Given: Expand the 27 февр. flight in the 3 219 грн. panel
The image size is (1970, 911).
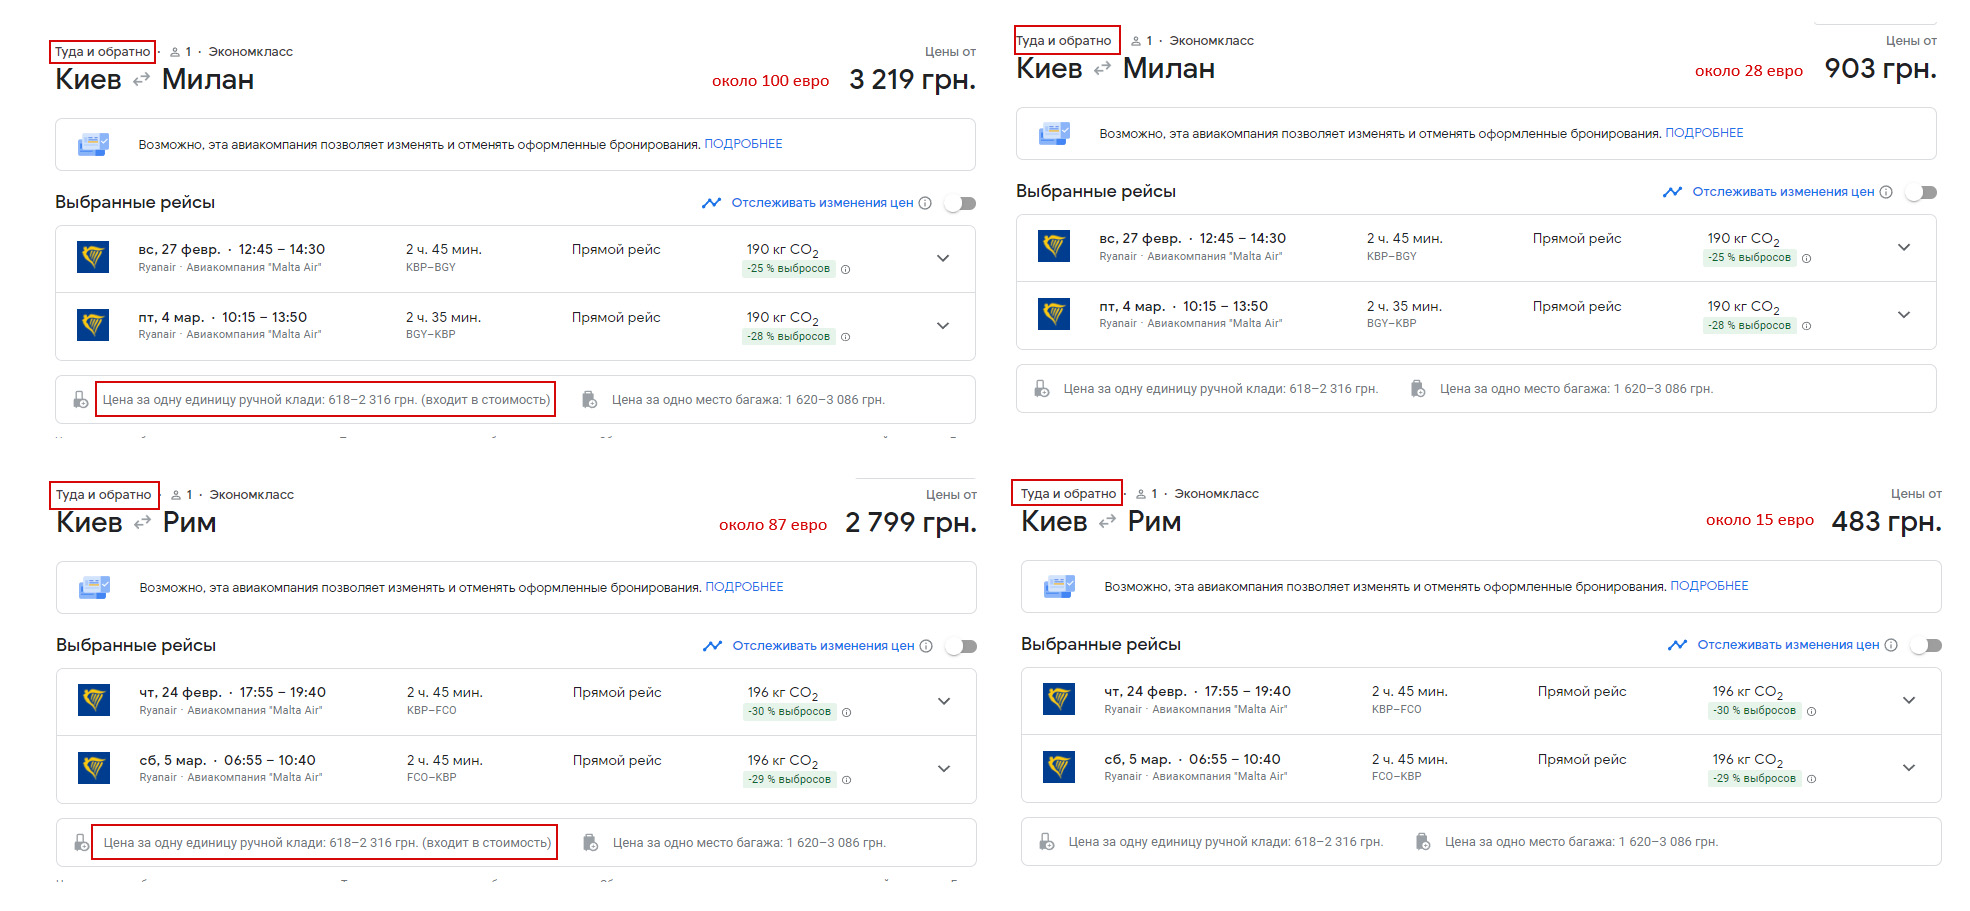Looking at the screenshot, I should click(942, 258).
